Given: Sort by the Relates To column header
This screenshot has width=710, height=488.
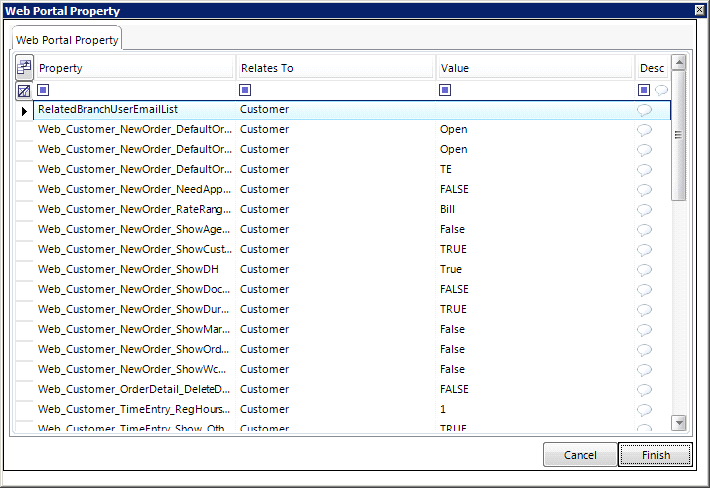Looking at the screenshot, I should (336, 68).
